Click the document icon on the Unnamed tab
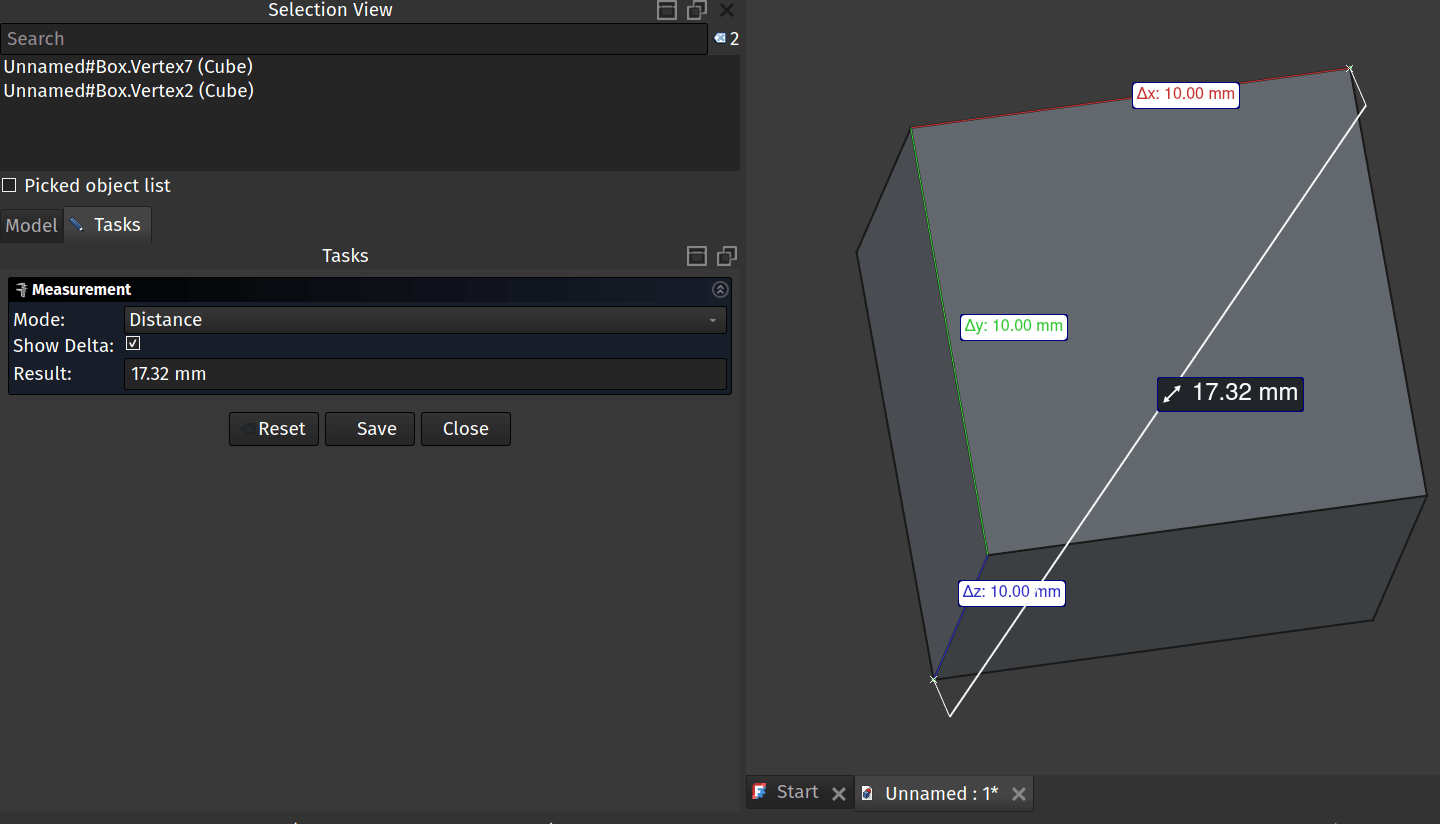Viewport: 1440px width, 824px height. pos(869,793)
